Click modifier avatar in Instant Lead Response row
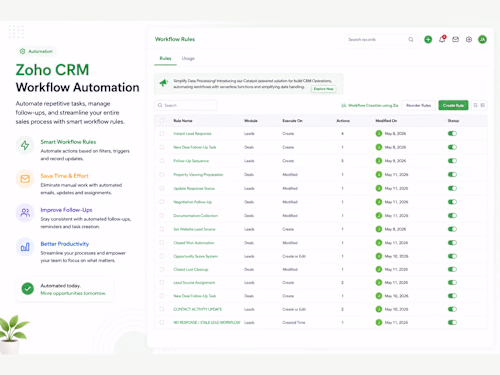 point(379,134)
